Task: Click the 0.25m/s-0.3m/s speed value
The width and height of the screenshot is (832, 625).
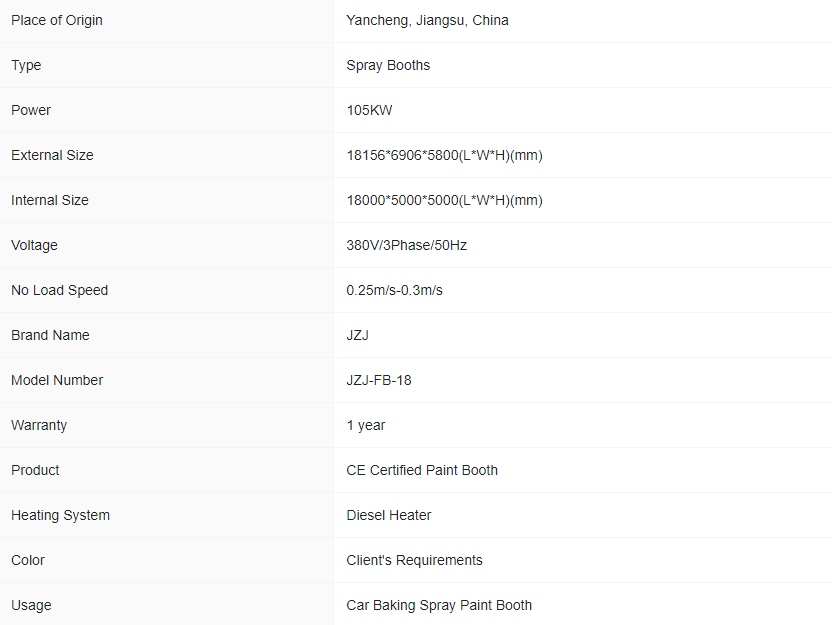Action: (394, 290)
